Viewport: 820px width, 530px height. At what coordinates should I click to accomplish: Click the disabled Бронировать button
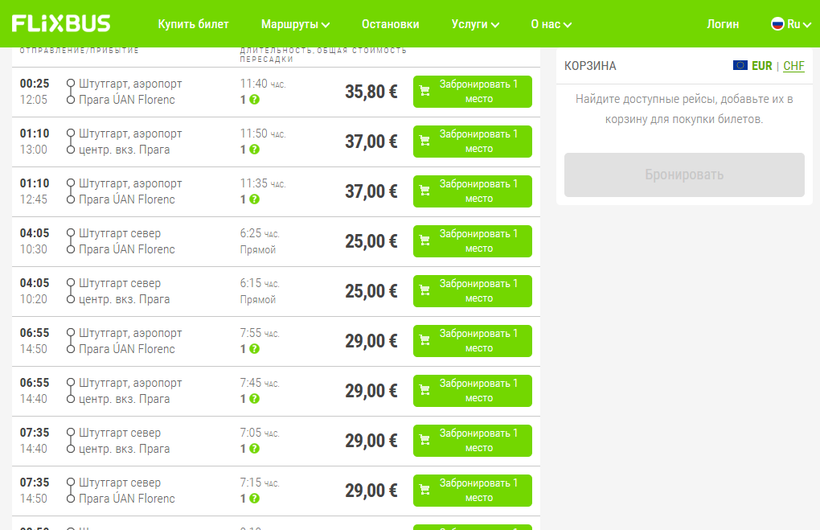(684, 175)
